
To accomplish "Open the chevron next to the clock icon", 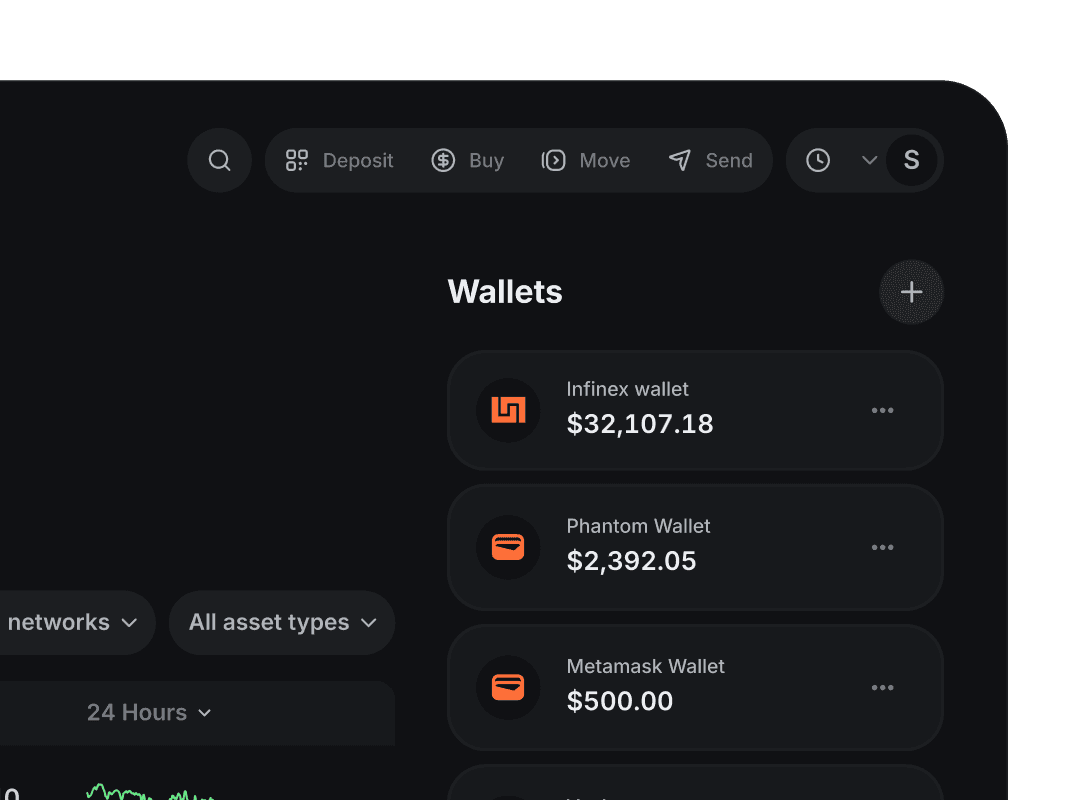I will pyautogui.click(x=867, y=160).
